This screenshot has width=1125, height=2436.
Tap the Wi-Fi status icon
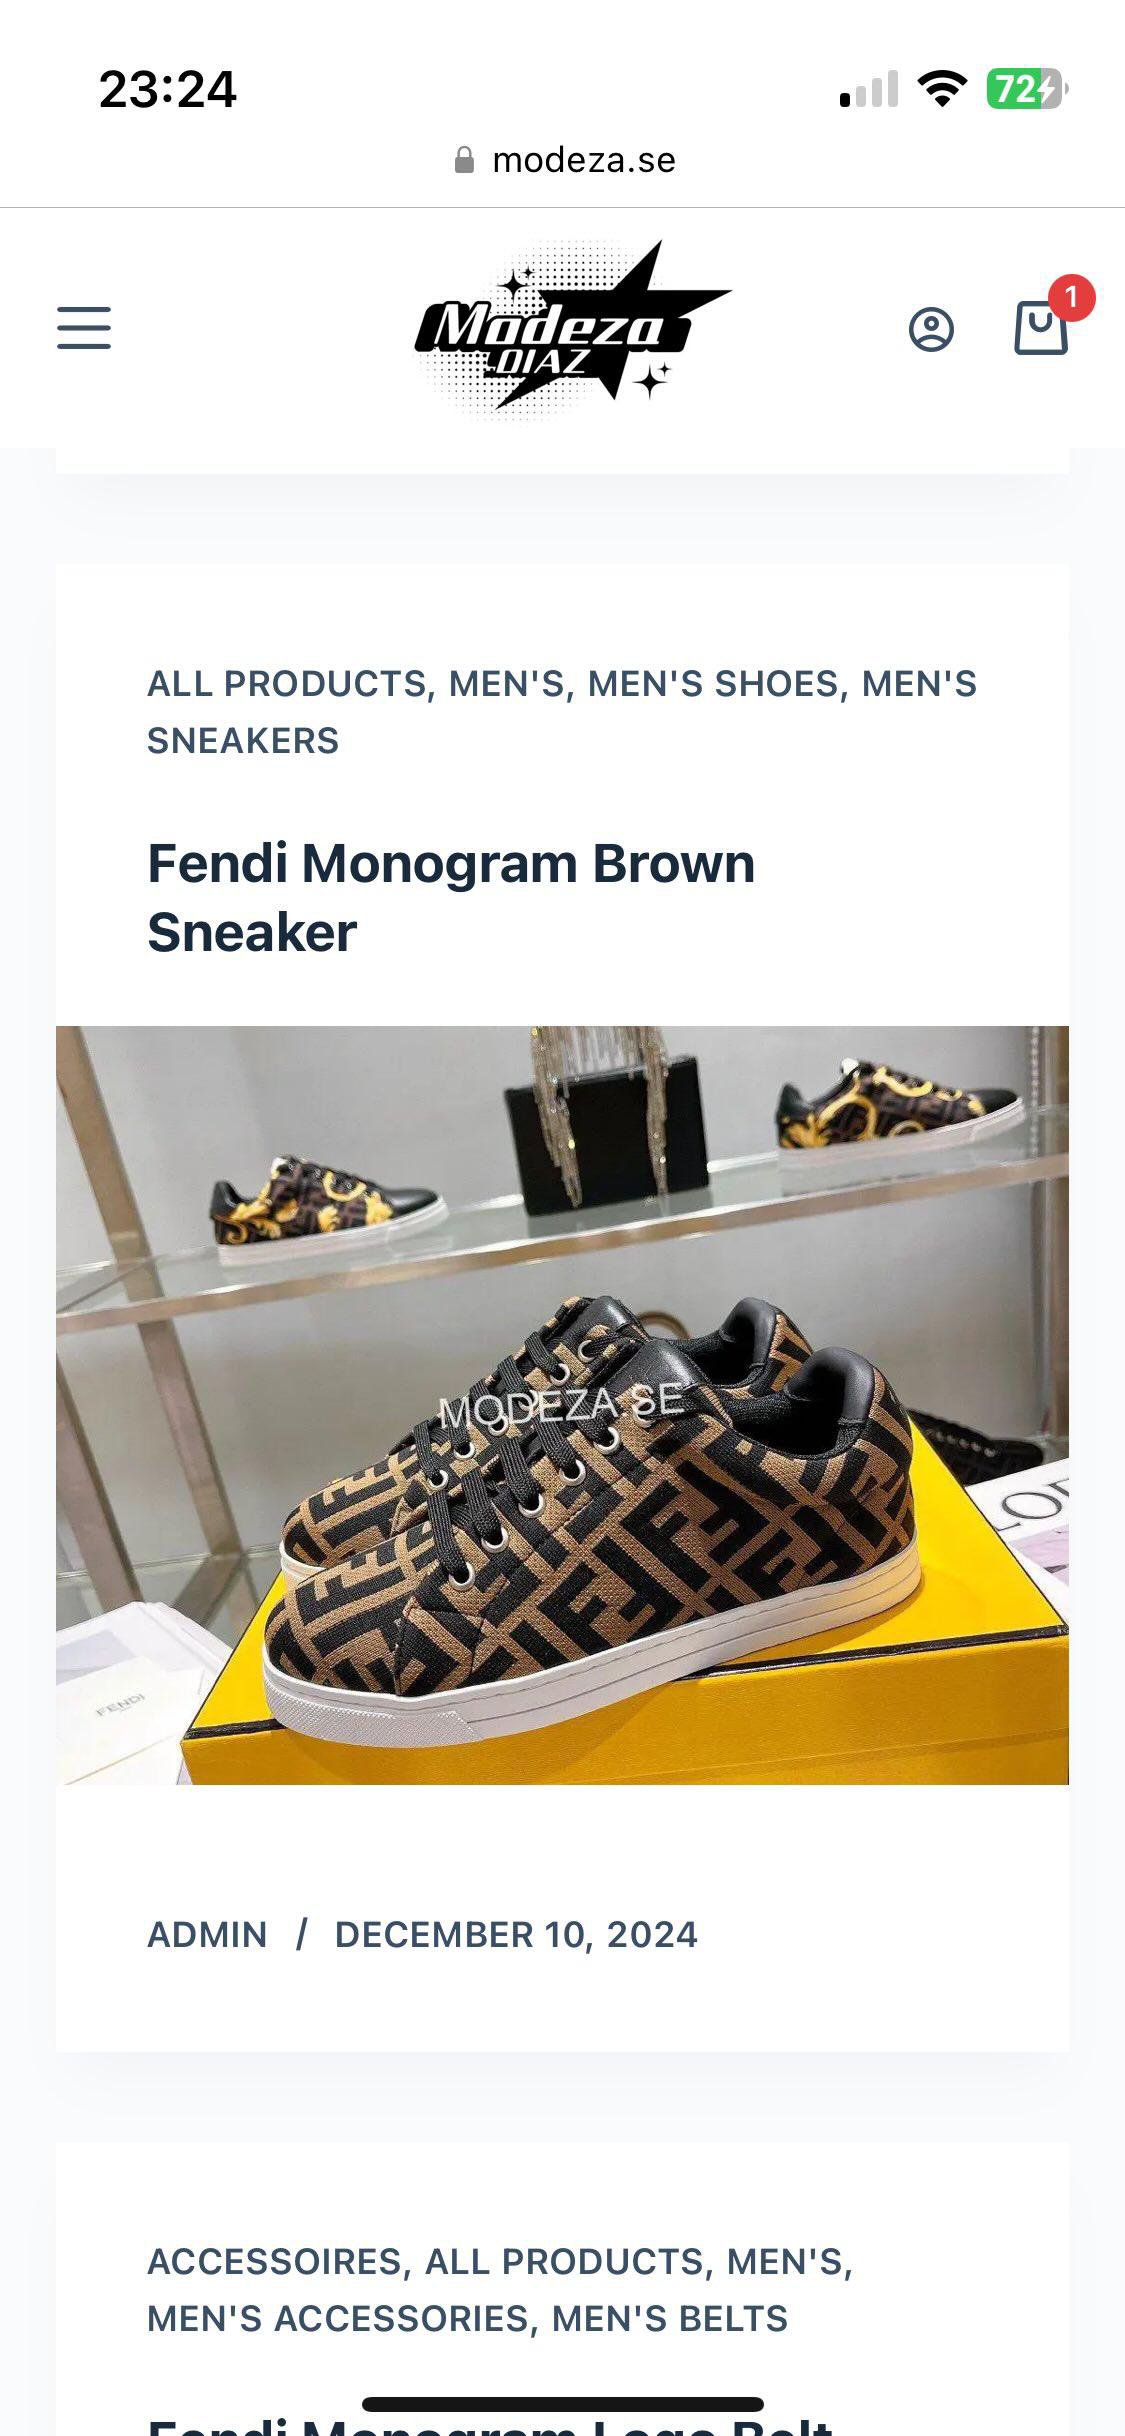point(942,89)
